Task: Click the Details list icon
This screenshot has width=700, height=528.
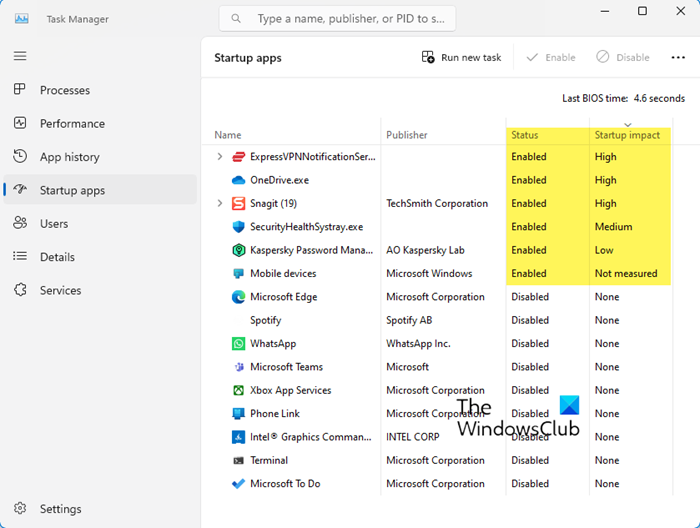Action: (x=20, y=256)
